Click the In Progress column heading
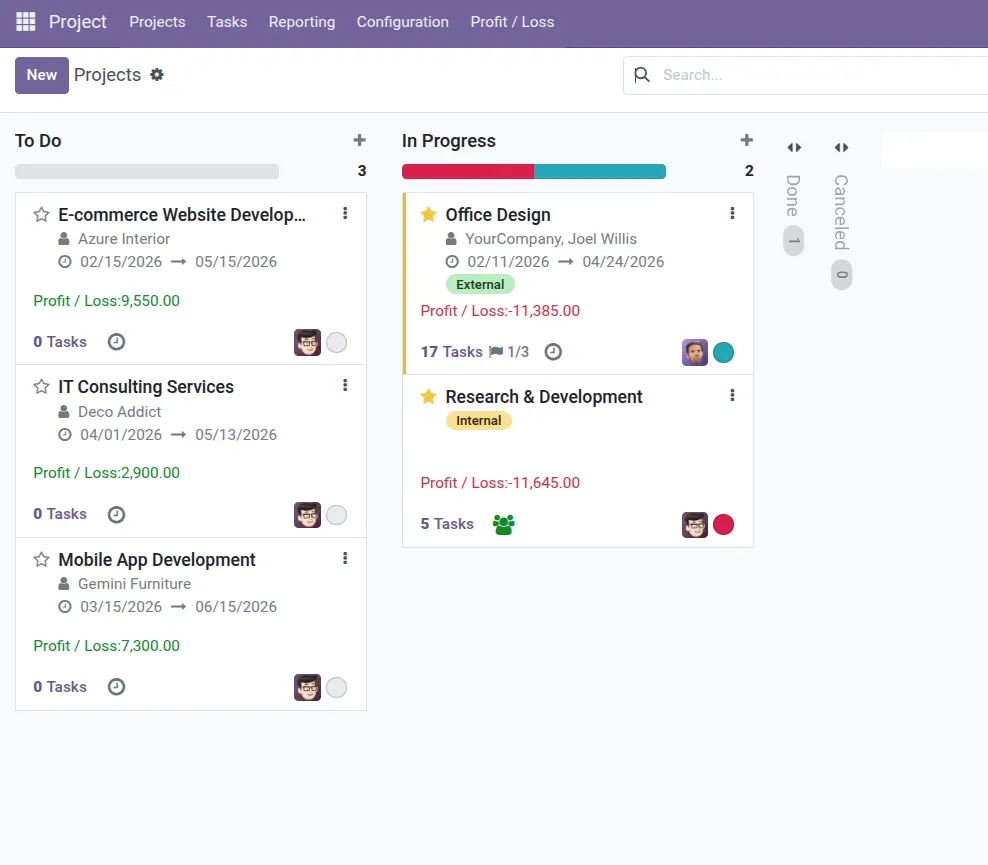Screen dimensions: 988x865 tap(449, 140)
